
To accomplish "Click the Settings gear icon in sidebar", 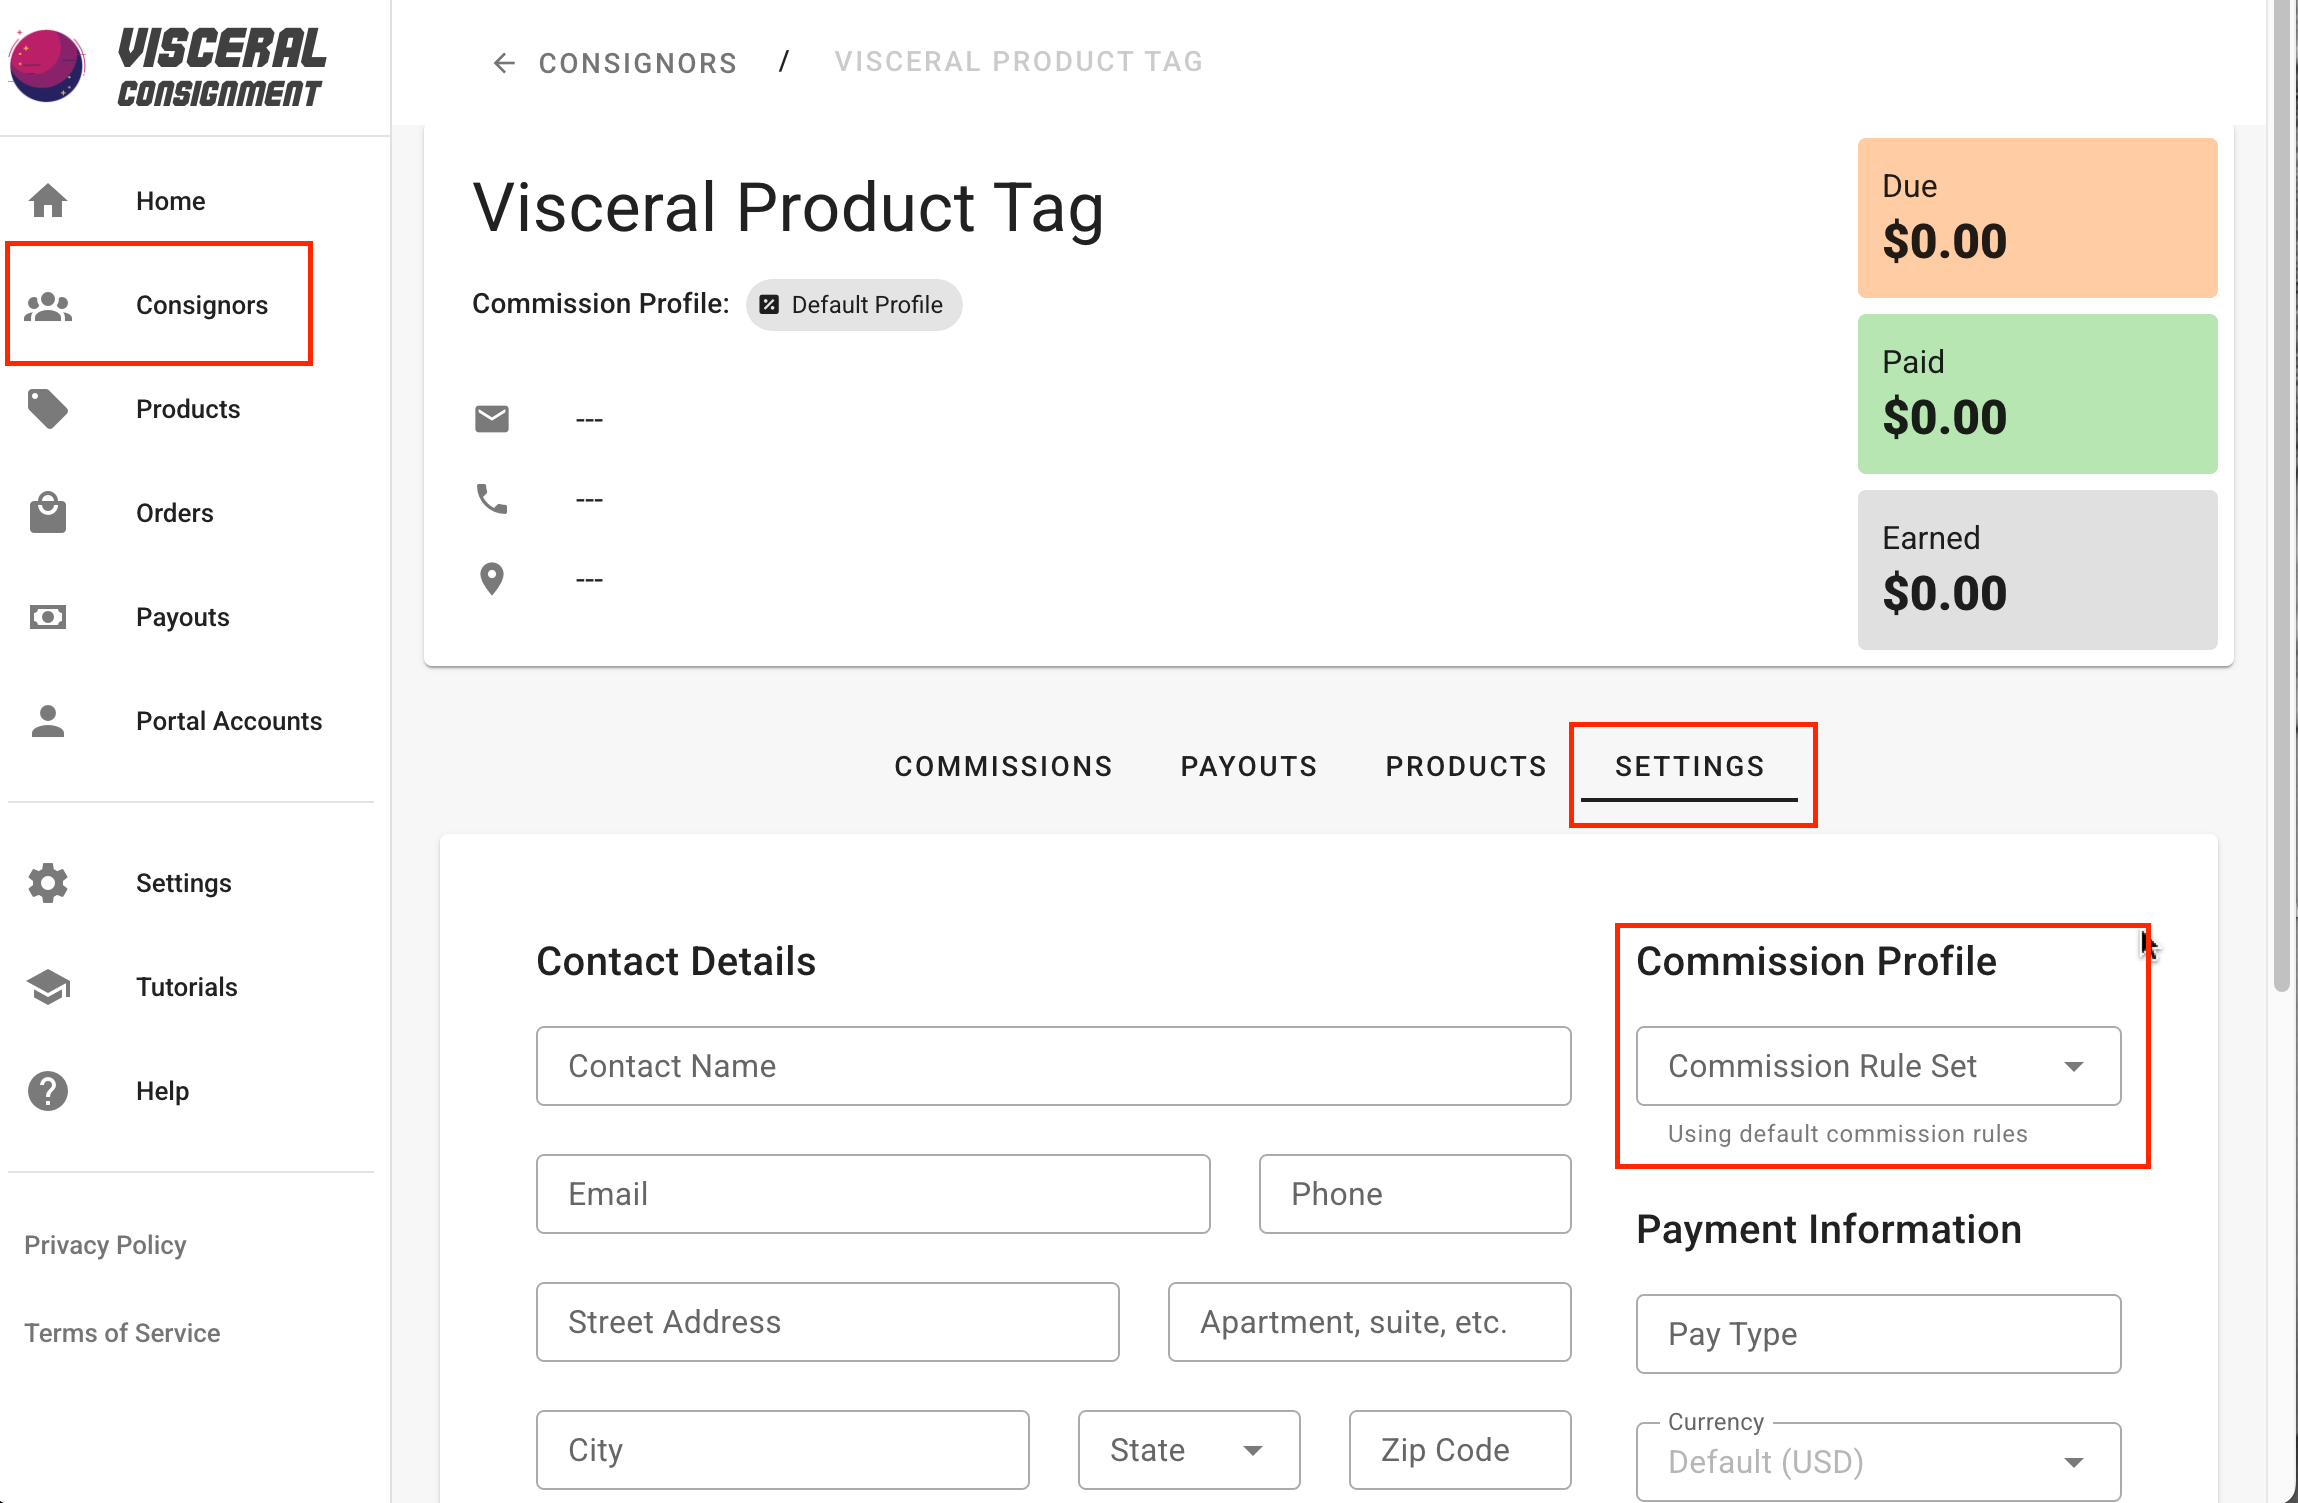I will click(x=48, y=883).
